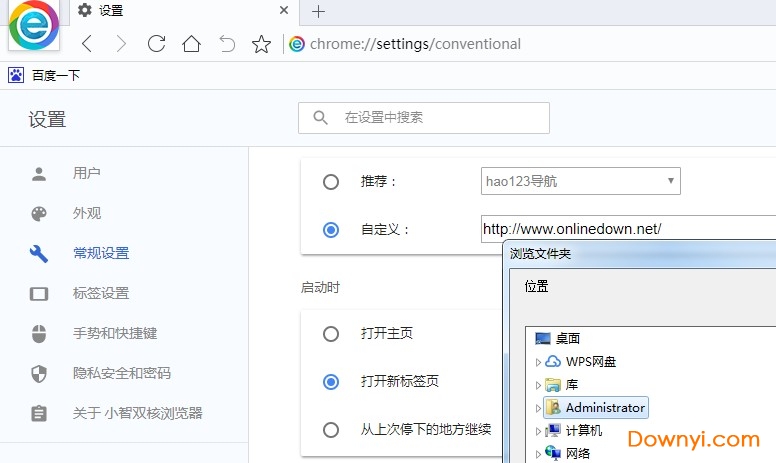
Task: Choose 从上次停下的地方继续 radio option
Action: point(331,430)
